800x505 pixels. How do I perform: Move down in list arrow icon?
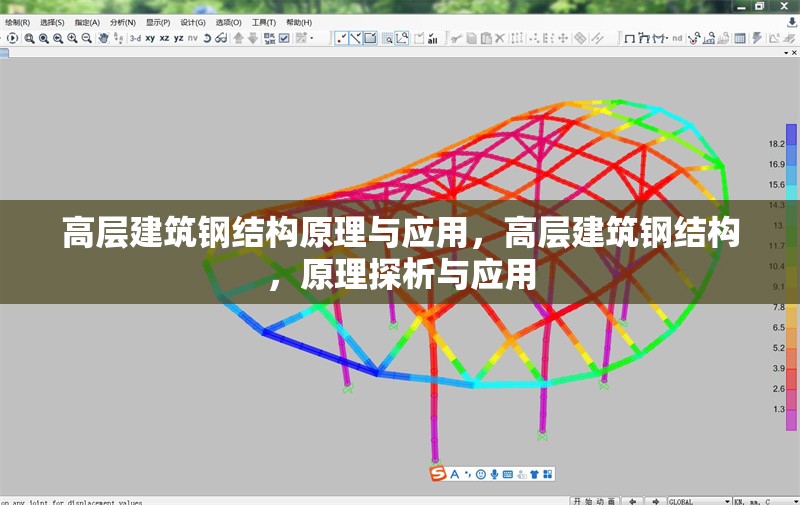pos(253,38)
